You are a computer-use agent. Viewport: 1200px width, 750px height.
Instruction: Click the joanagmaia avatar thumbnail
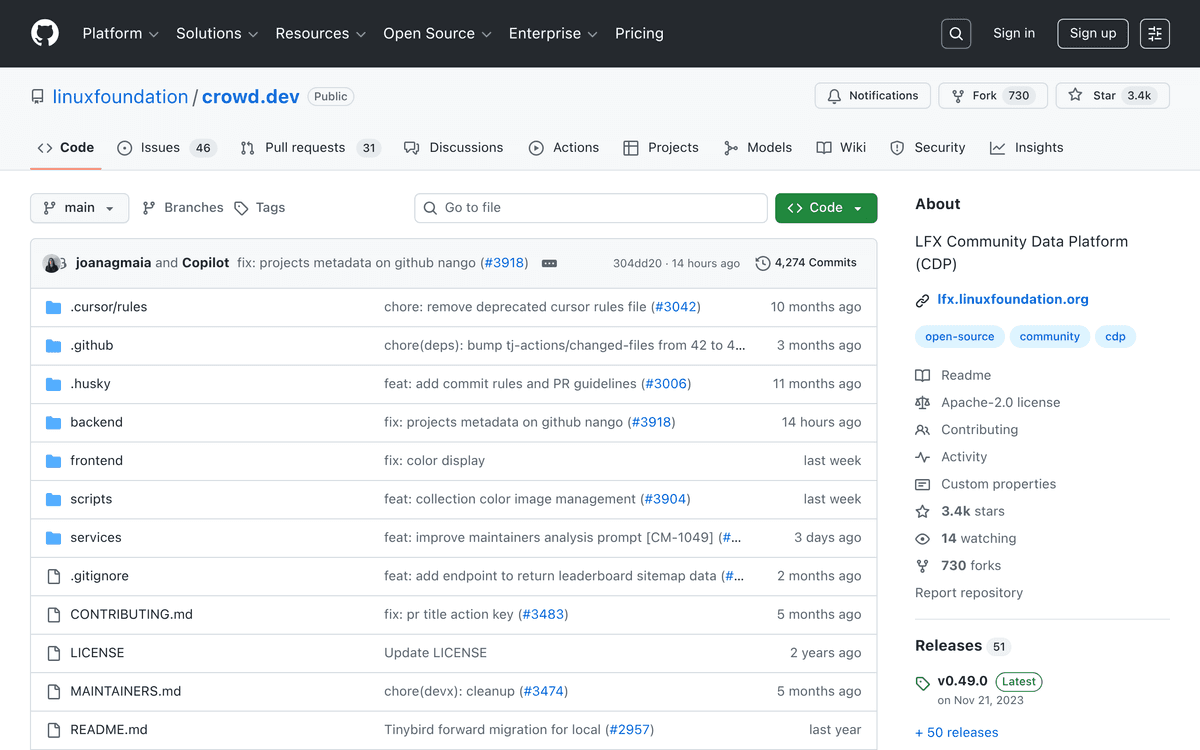point(53,263)
